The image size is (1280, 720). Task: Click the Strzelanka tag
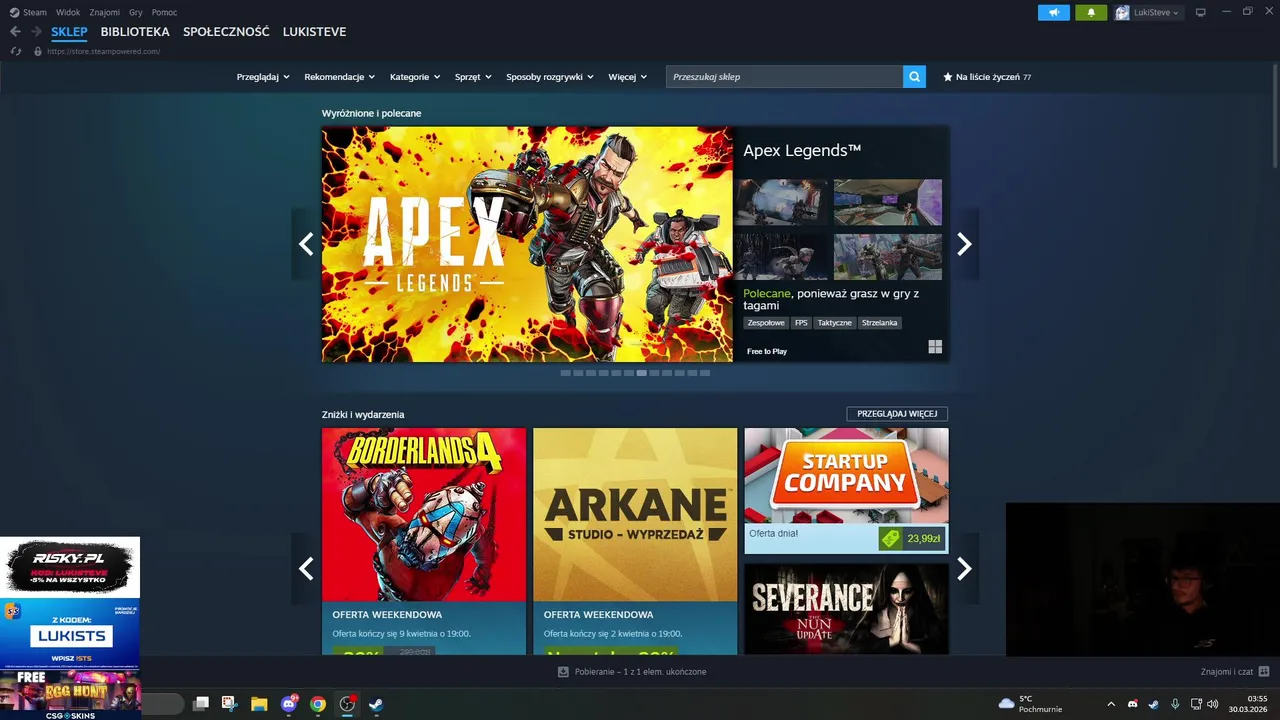pyautogui.click(x=880, y=323)
